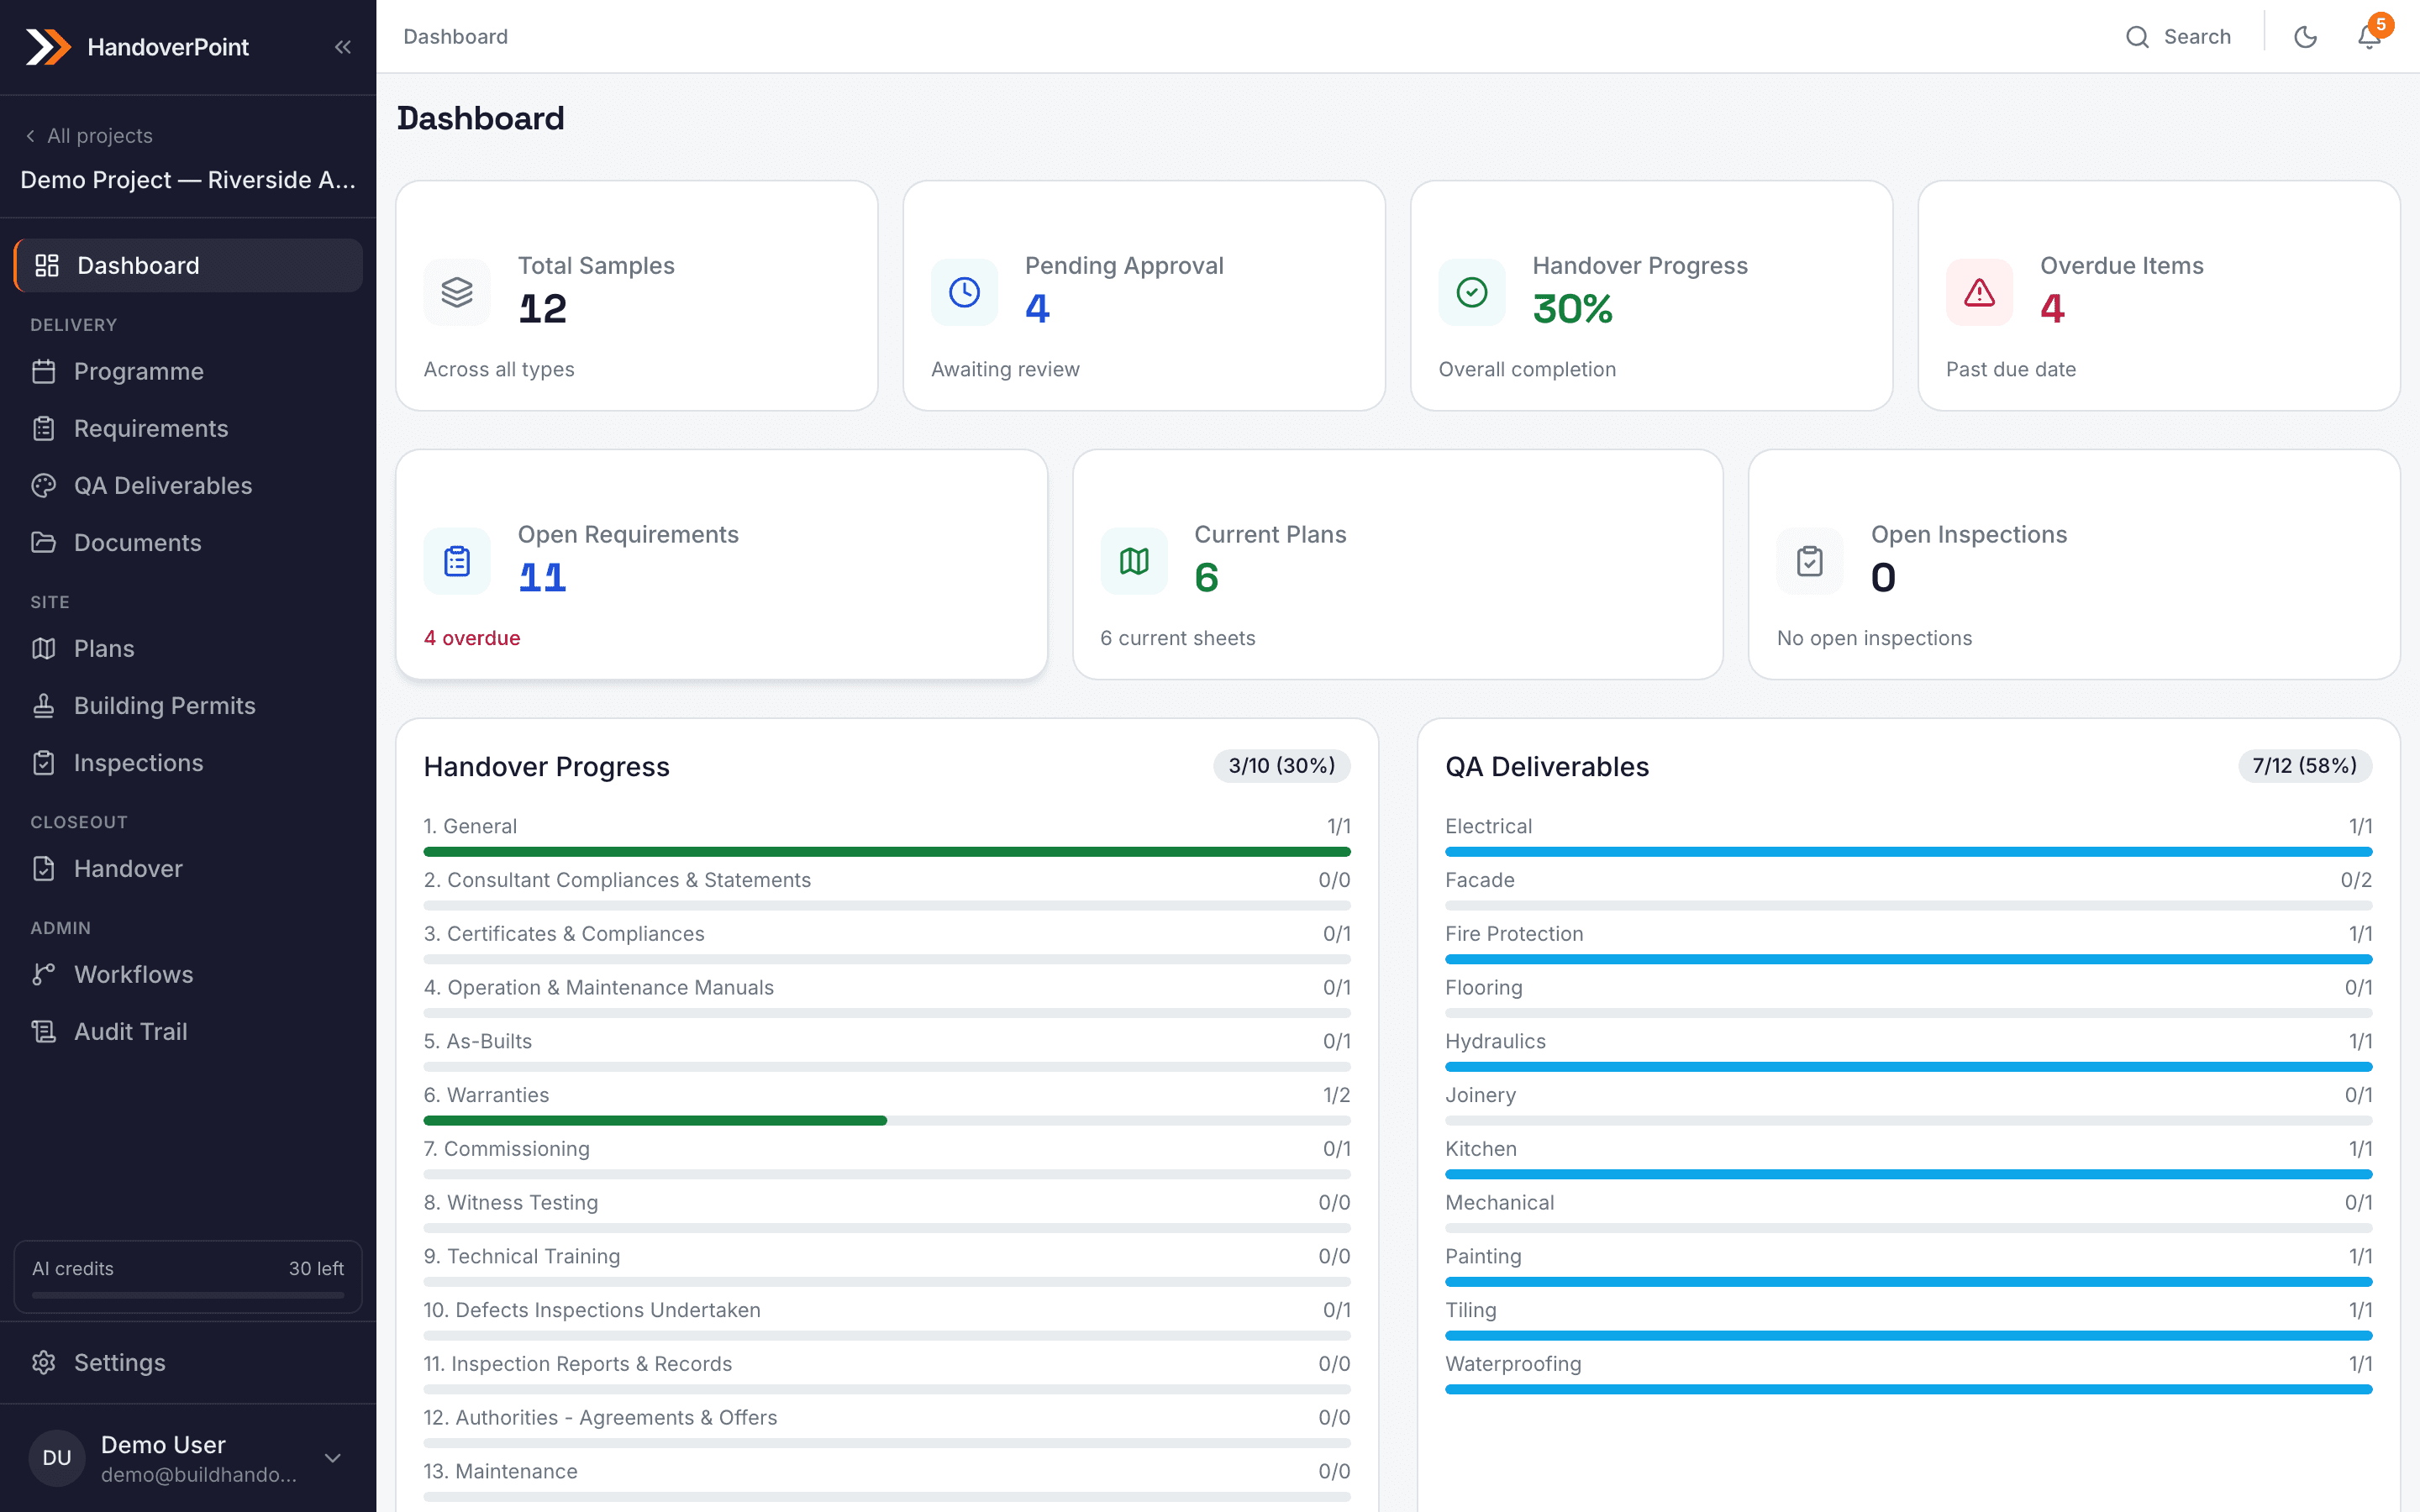Screen dimensions: 2420x1512
Task: Open Requirements in the sidebar
Action: click(x=188, y=428)
